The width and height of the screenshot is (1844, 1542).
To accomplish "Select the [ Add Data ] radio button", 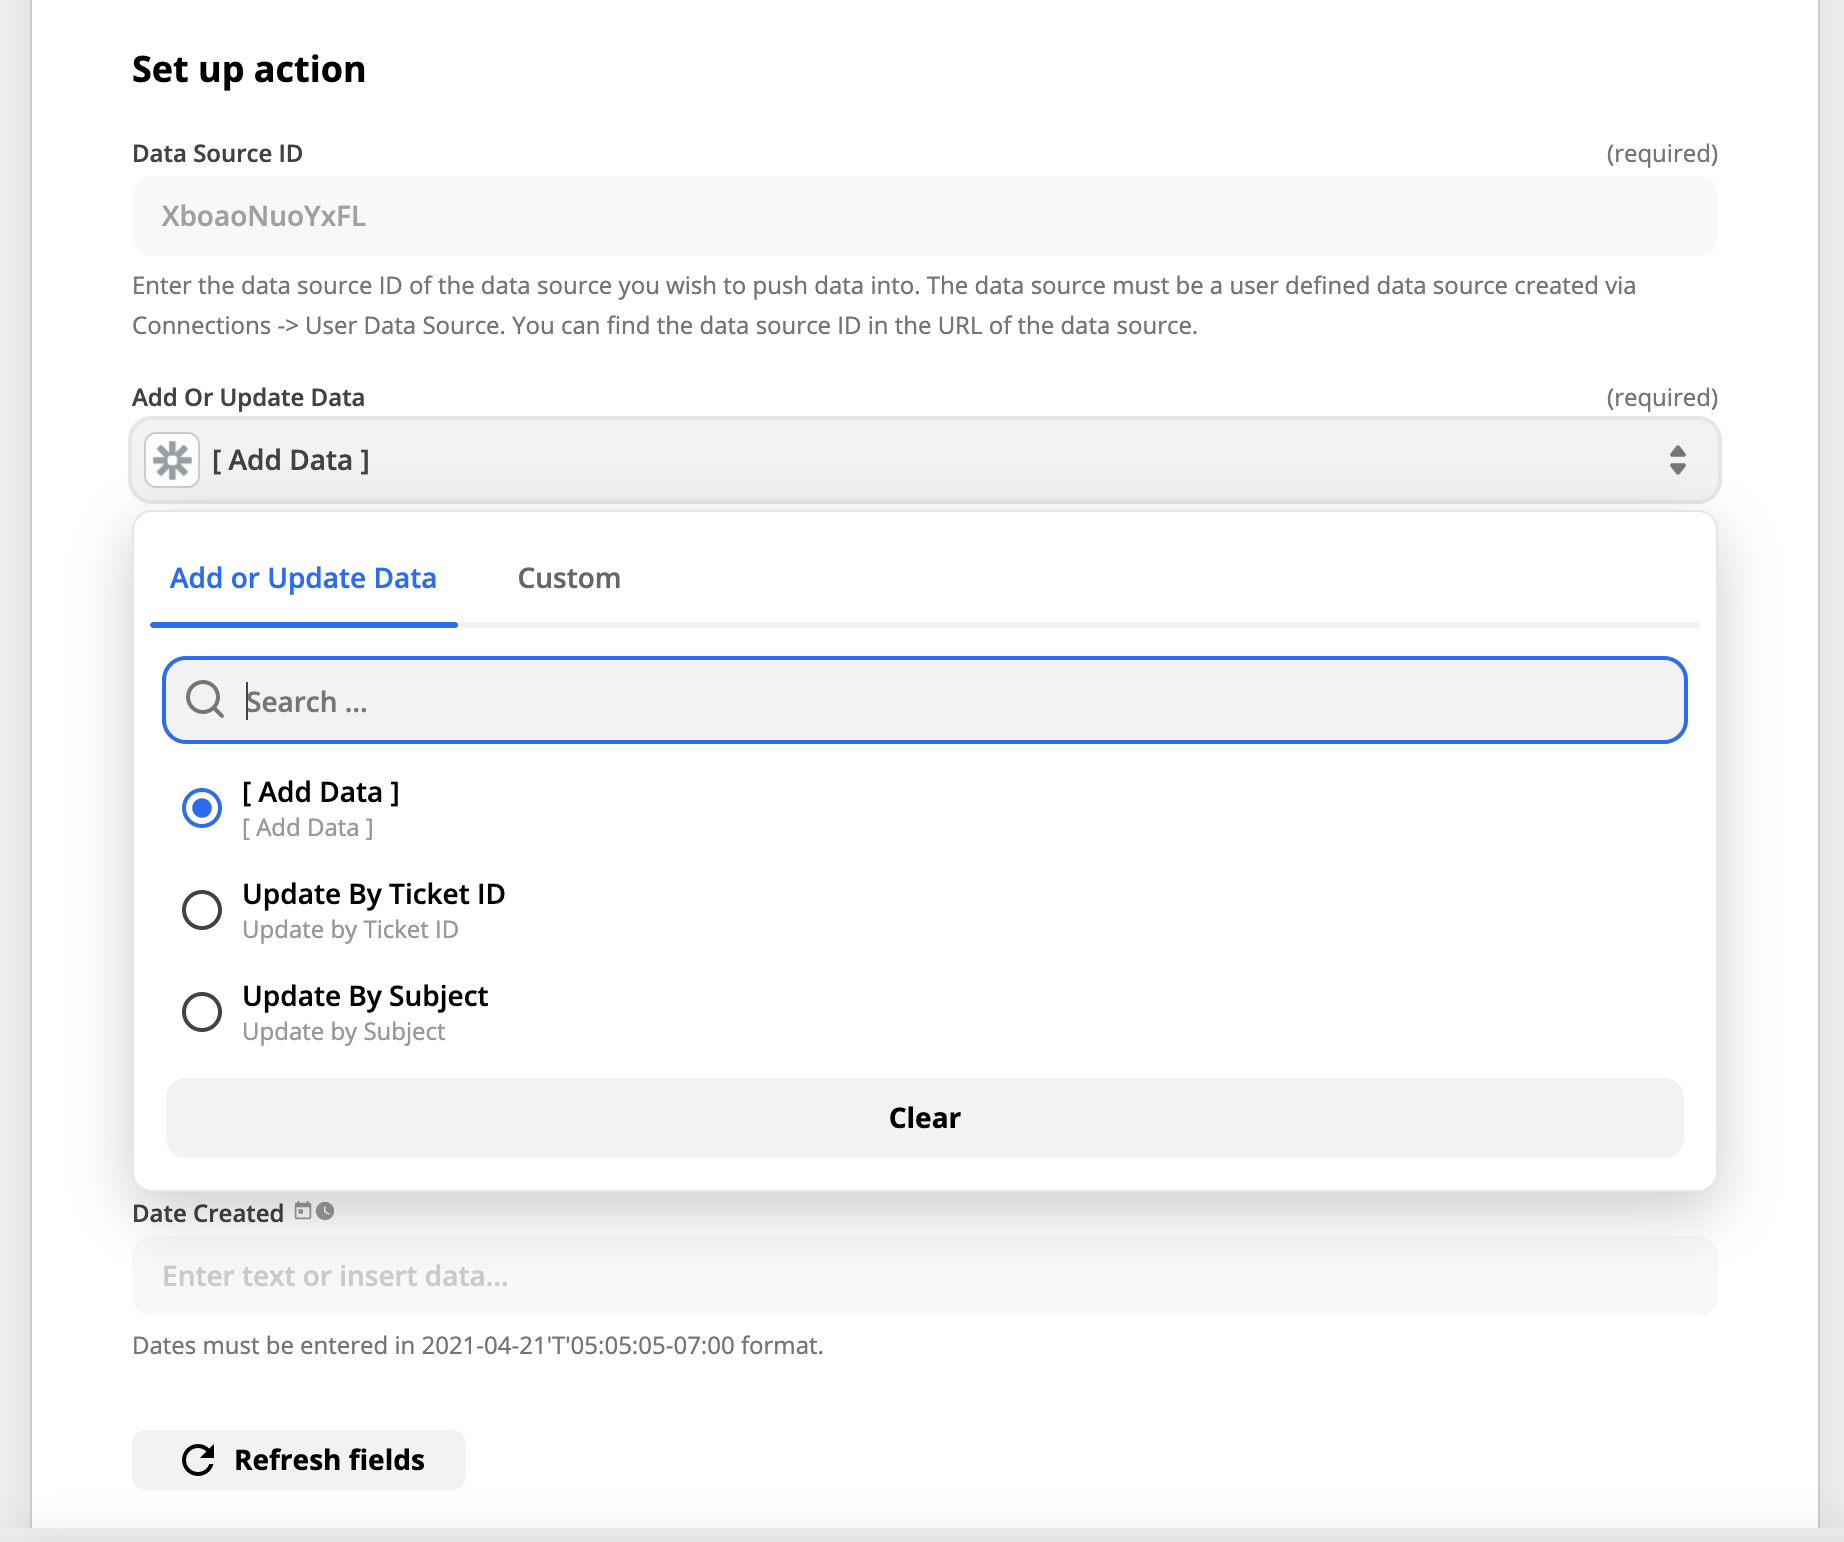I will 202,808.
